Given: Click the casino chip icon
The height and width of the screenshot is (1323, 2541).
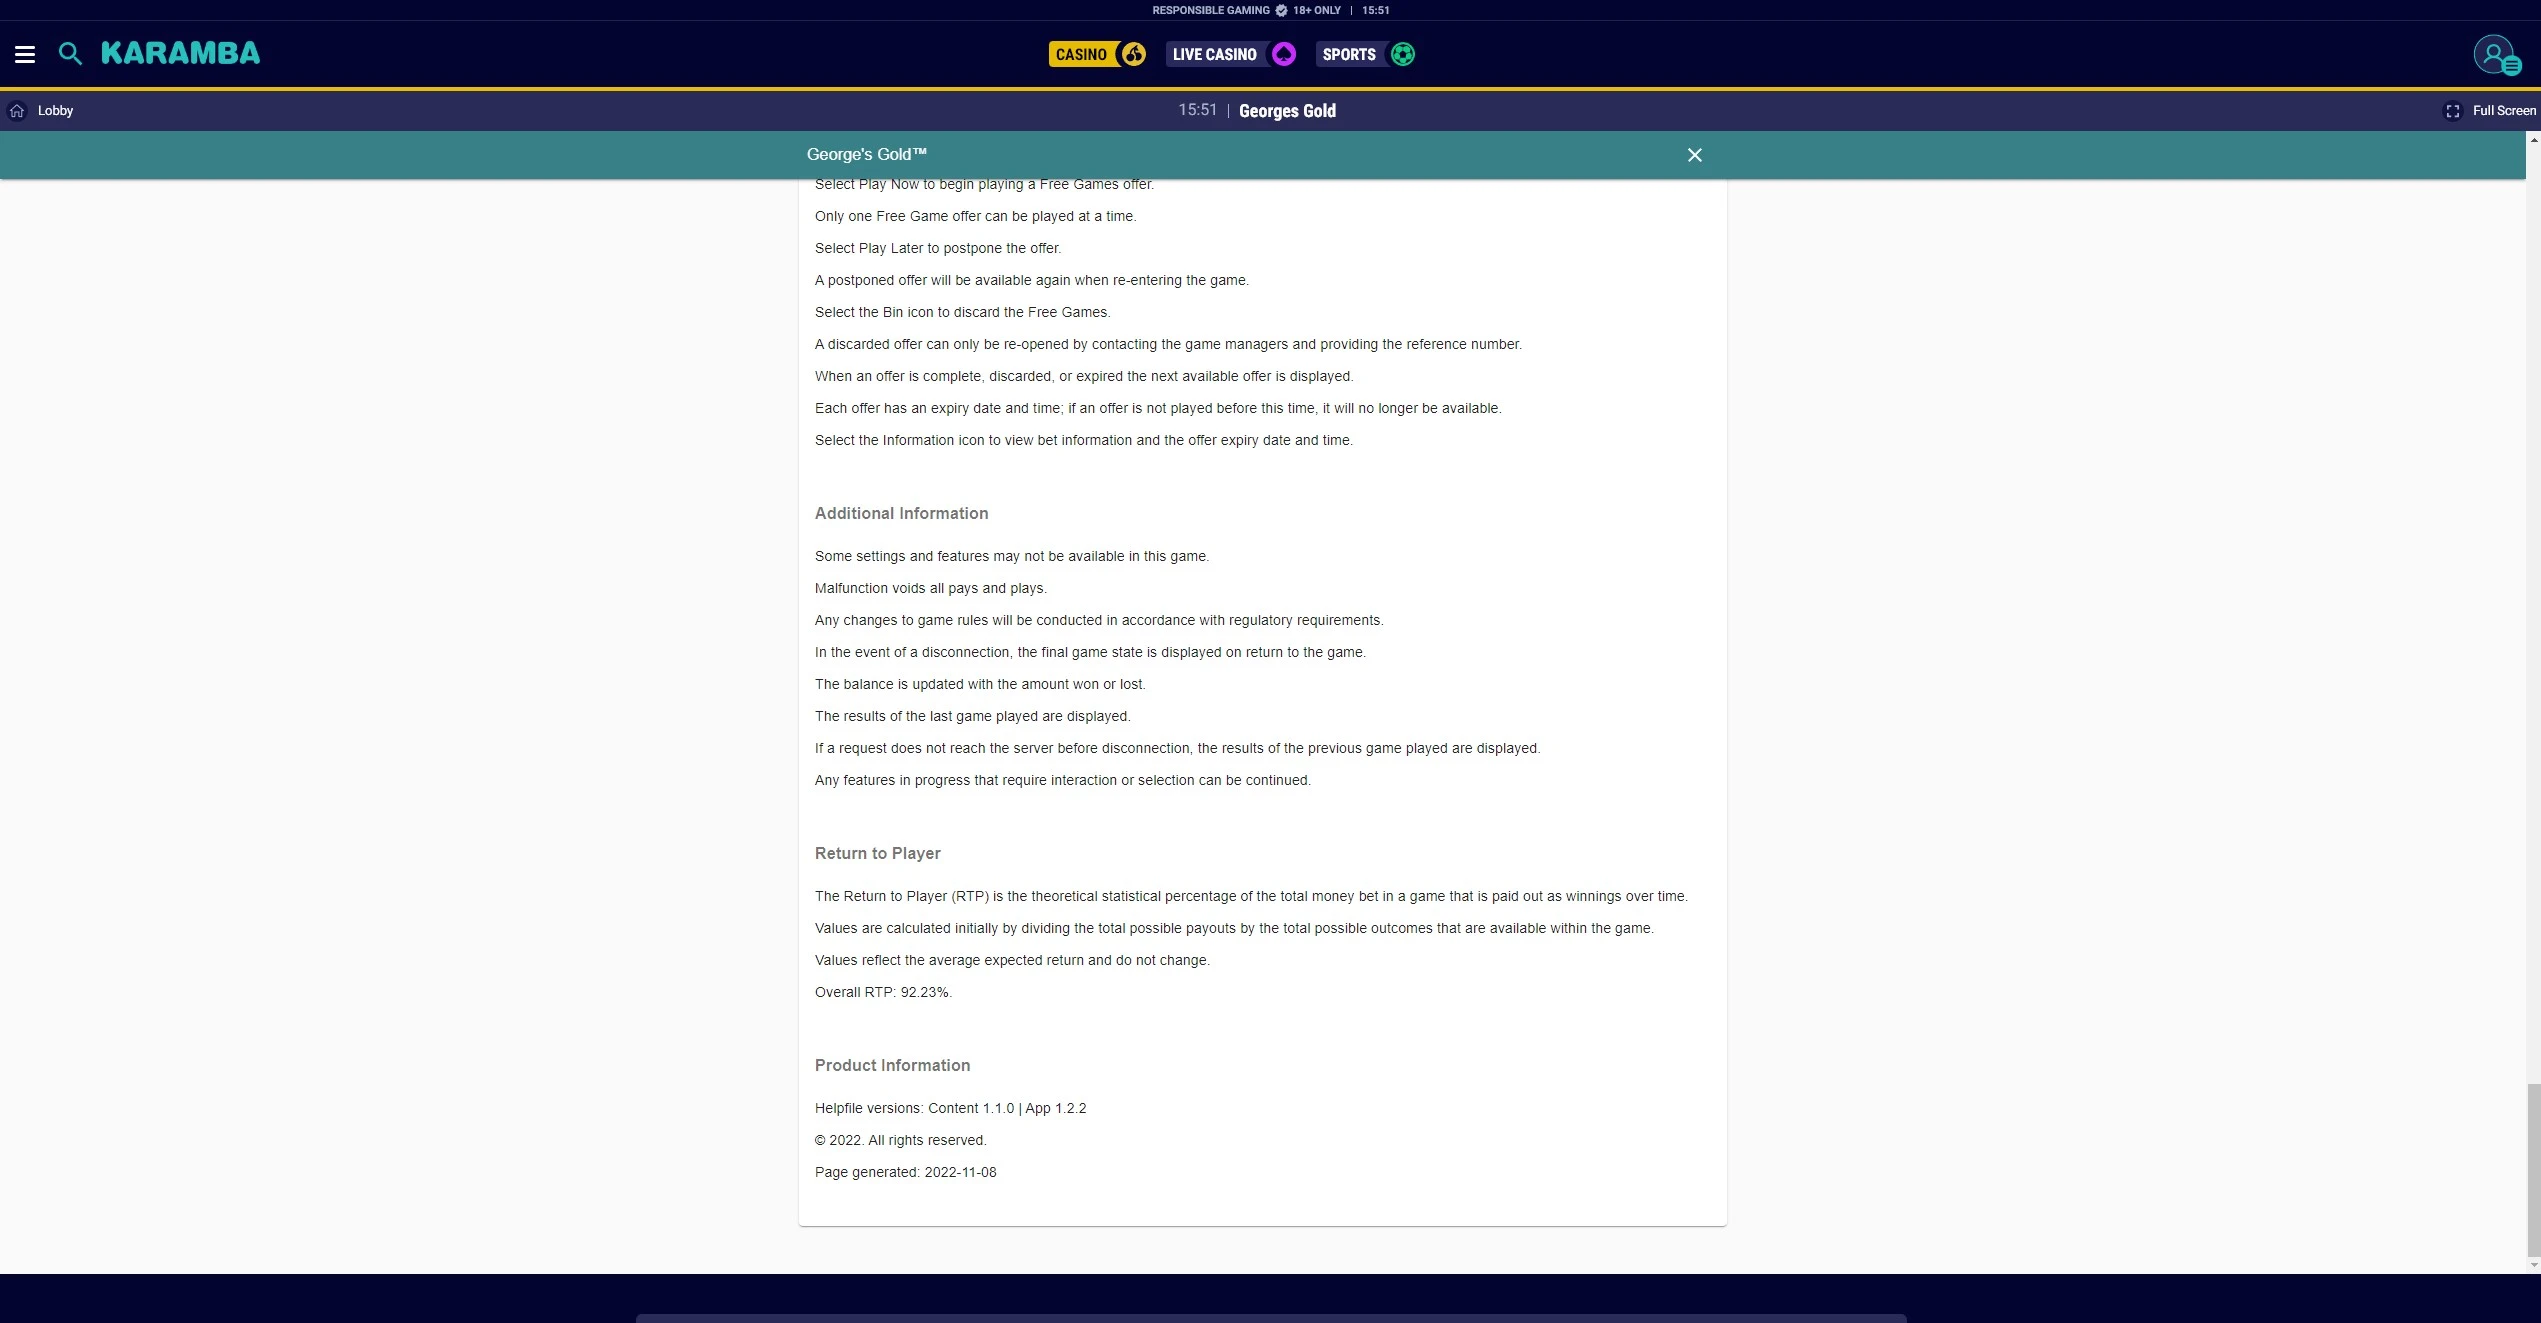Looking at the screenshot, I should (1133, 54).
